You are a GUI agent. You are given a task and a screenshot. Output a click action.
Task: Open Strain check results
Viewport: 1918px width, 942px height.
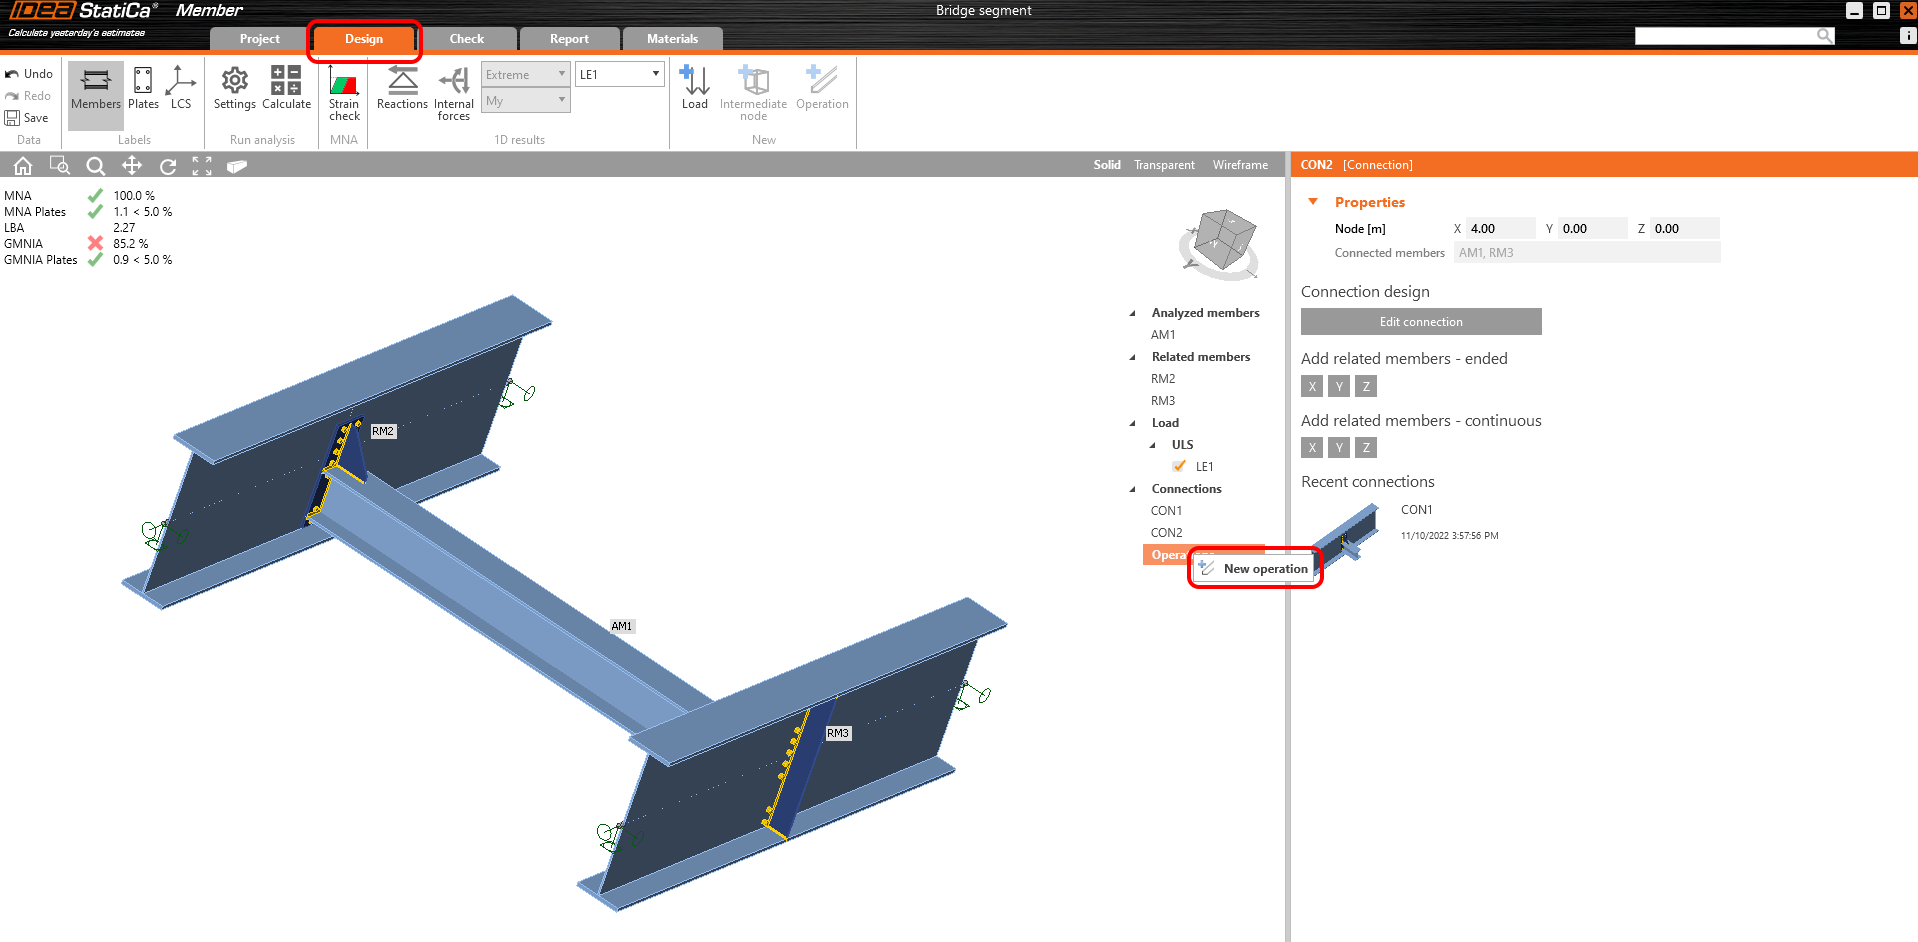pos(344,92)
